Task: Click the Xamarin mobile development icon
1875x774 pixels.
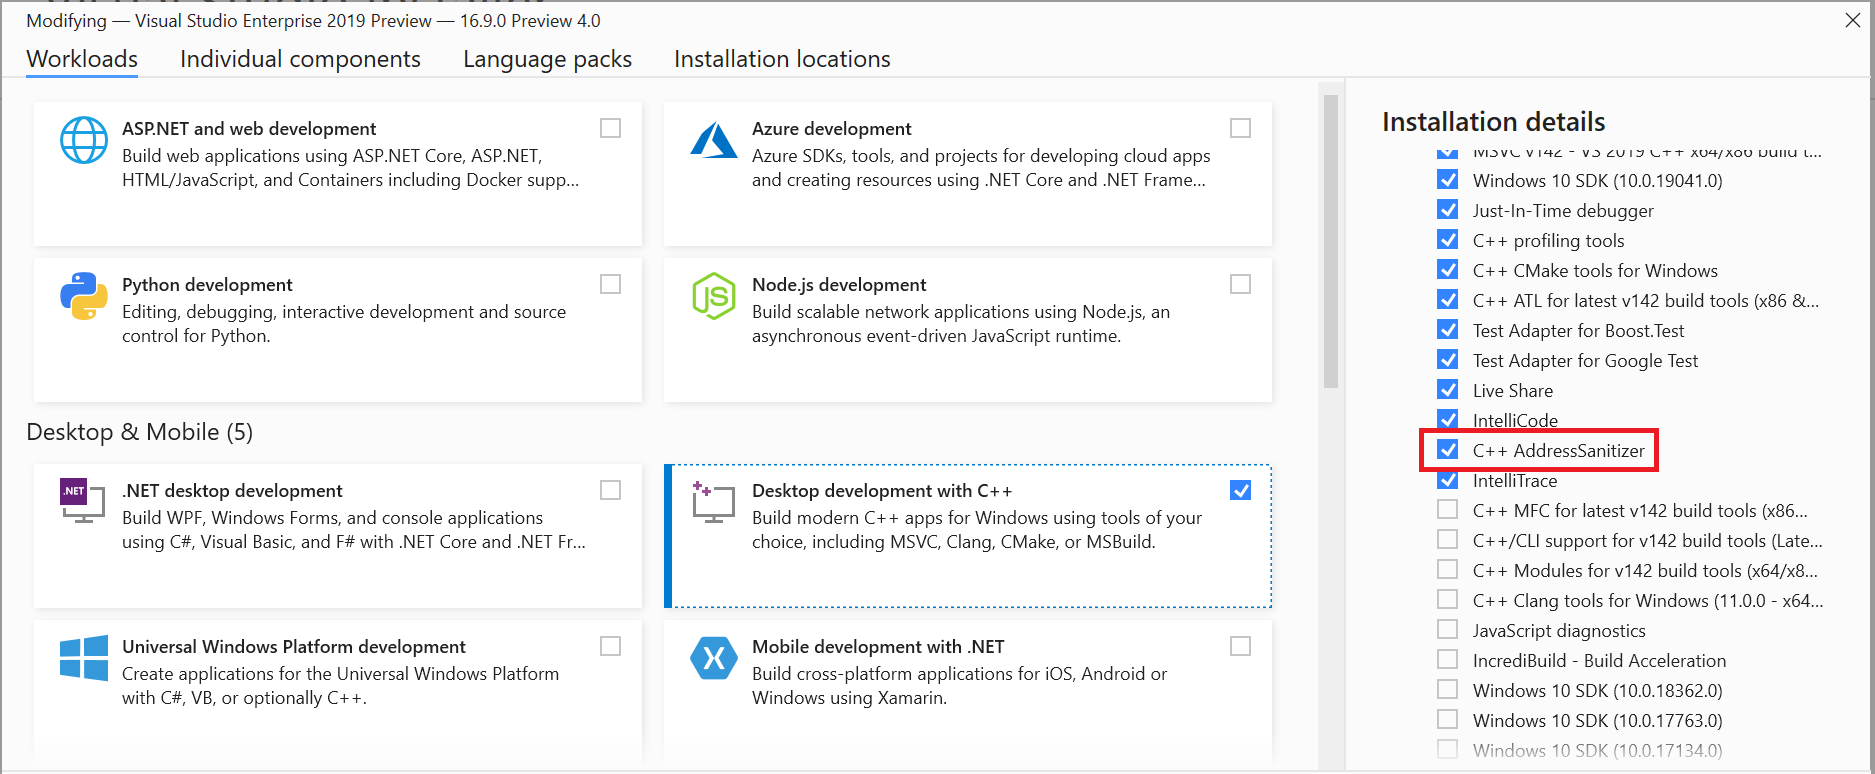Action: coord(714,658)
